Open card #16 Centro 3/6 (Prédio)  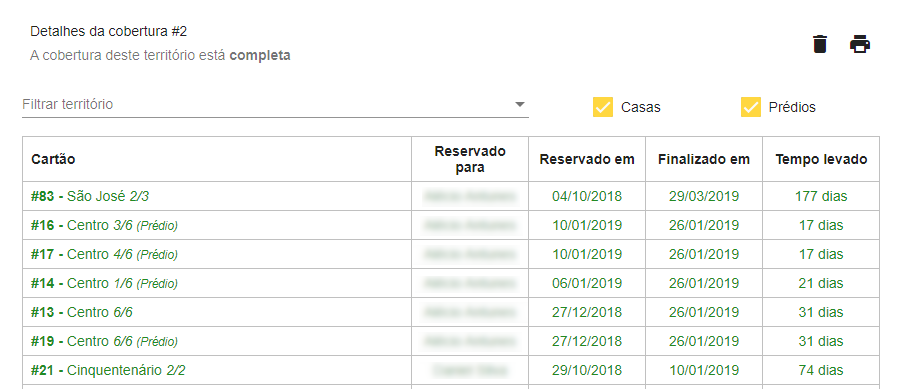click(104, 225)
